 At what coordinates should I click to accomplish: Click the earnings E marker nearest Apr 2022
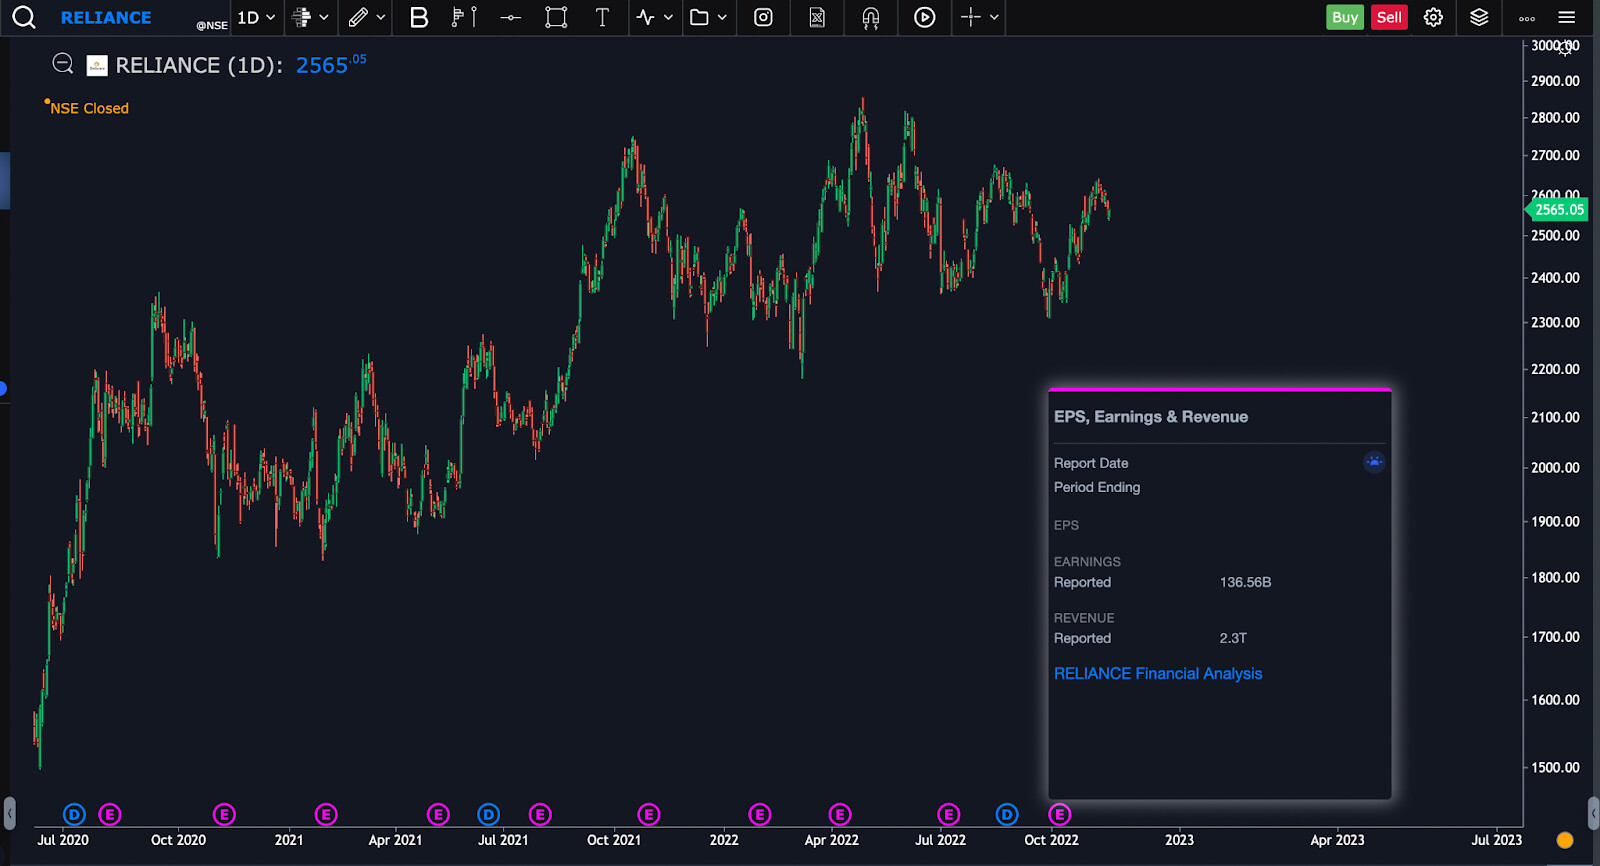coord(840,815)
